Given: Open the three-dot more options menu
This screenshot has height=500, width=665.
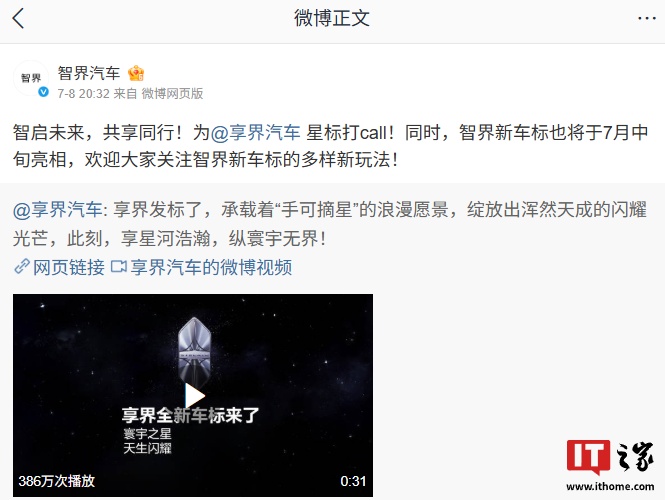Looking at the screenshot, I should pos(647,18).
